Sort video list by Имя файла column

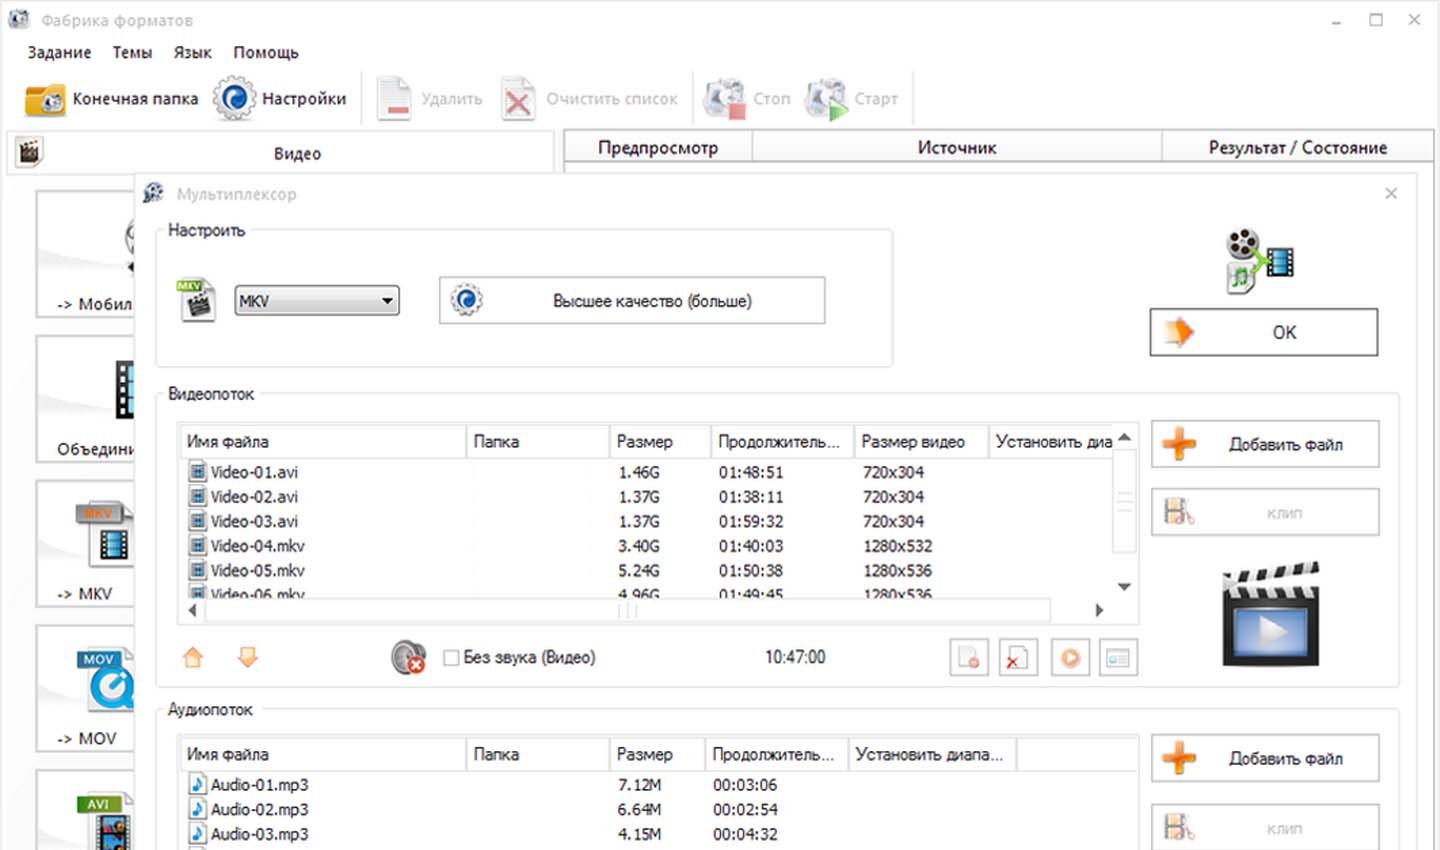coord(323,441)
